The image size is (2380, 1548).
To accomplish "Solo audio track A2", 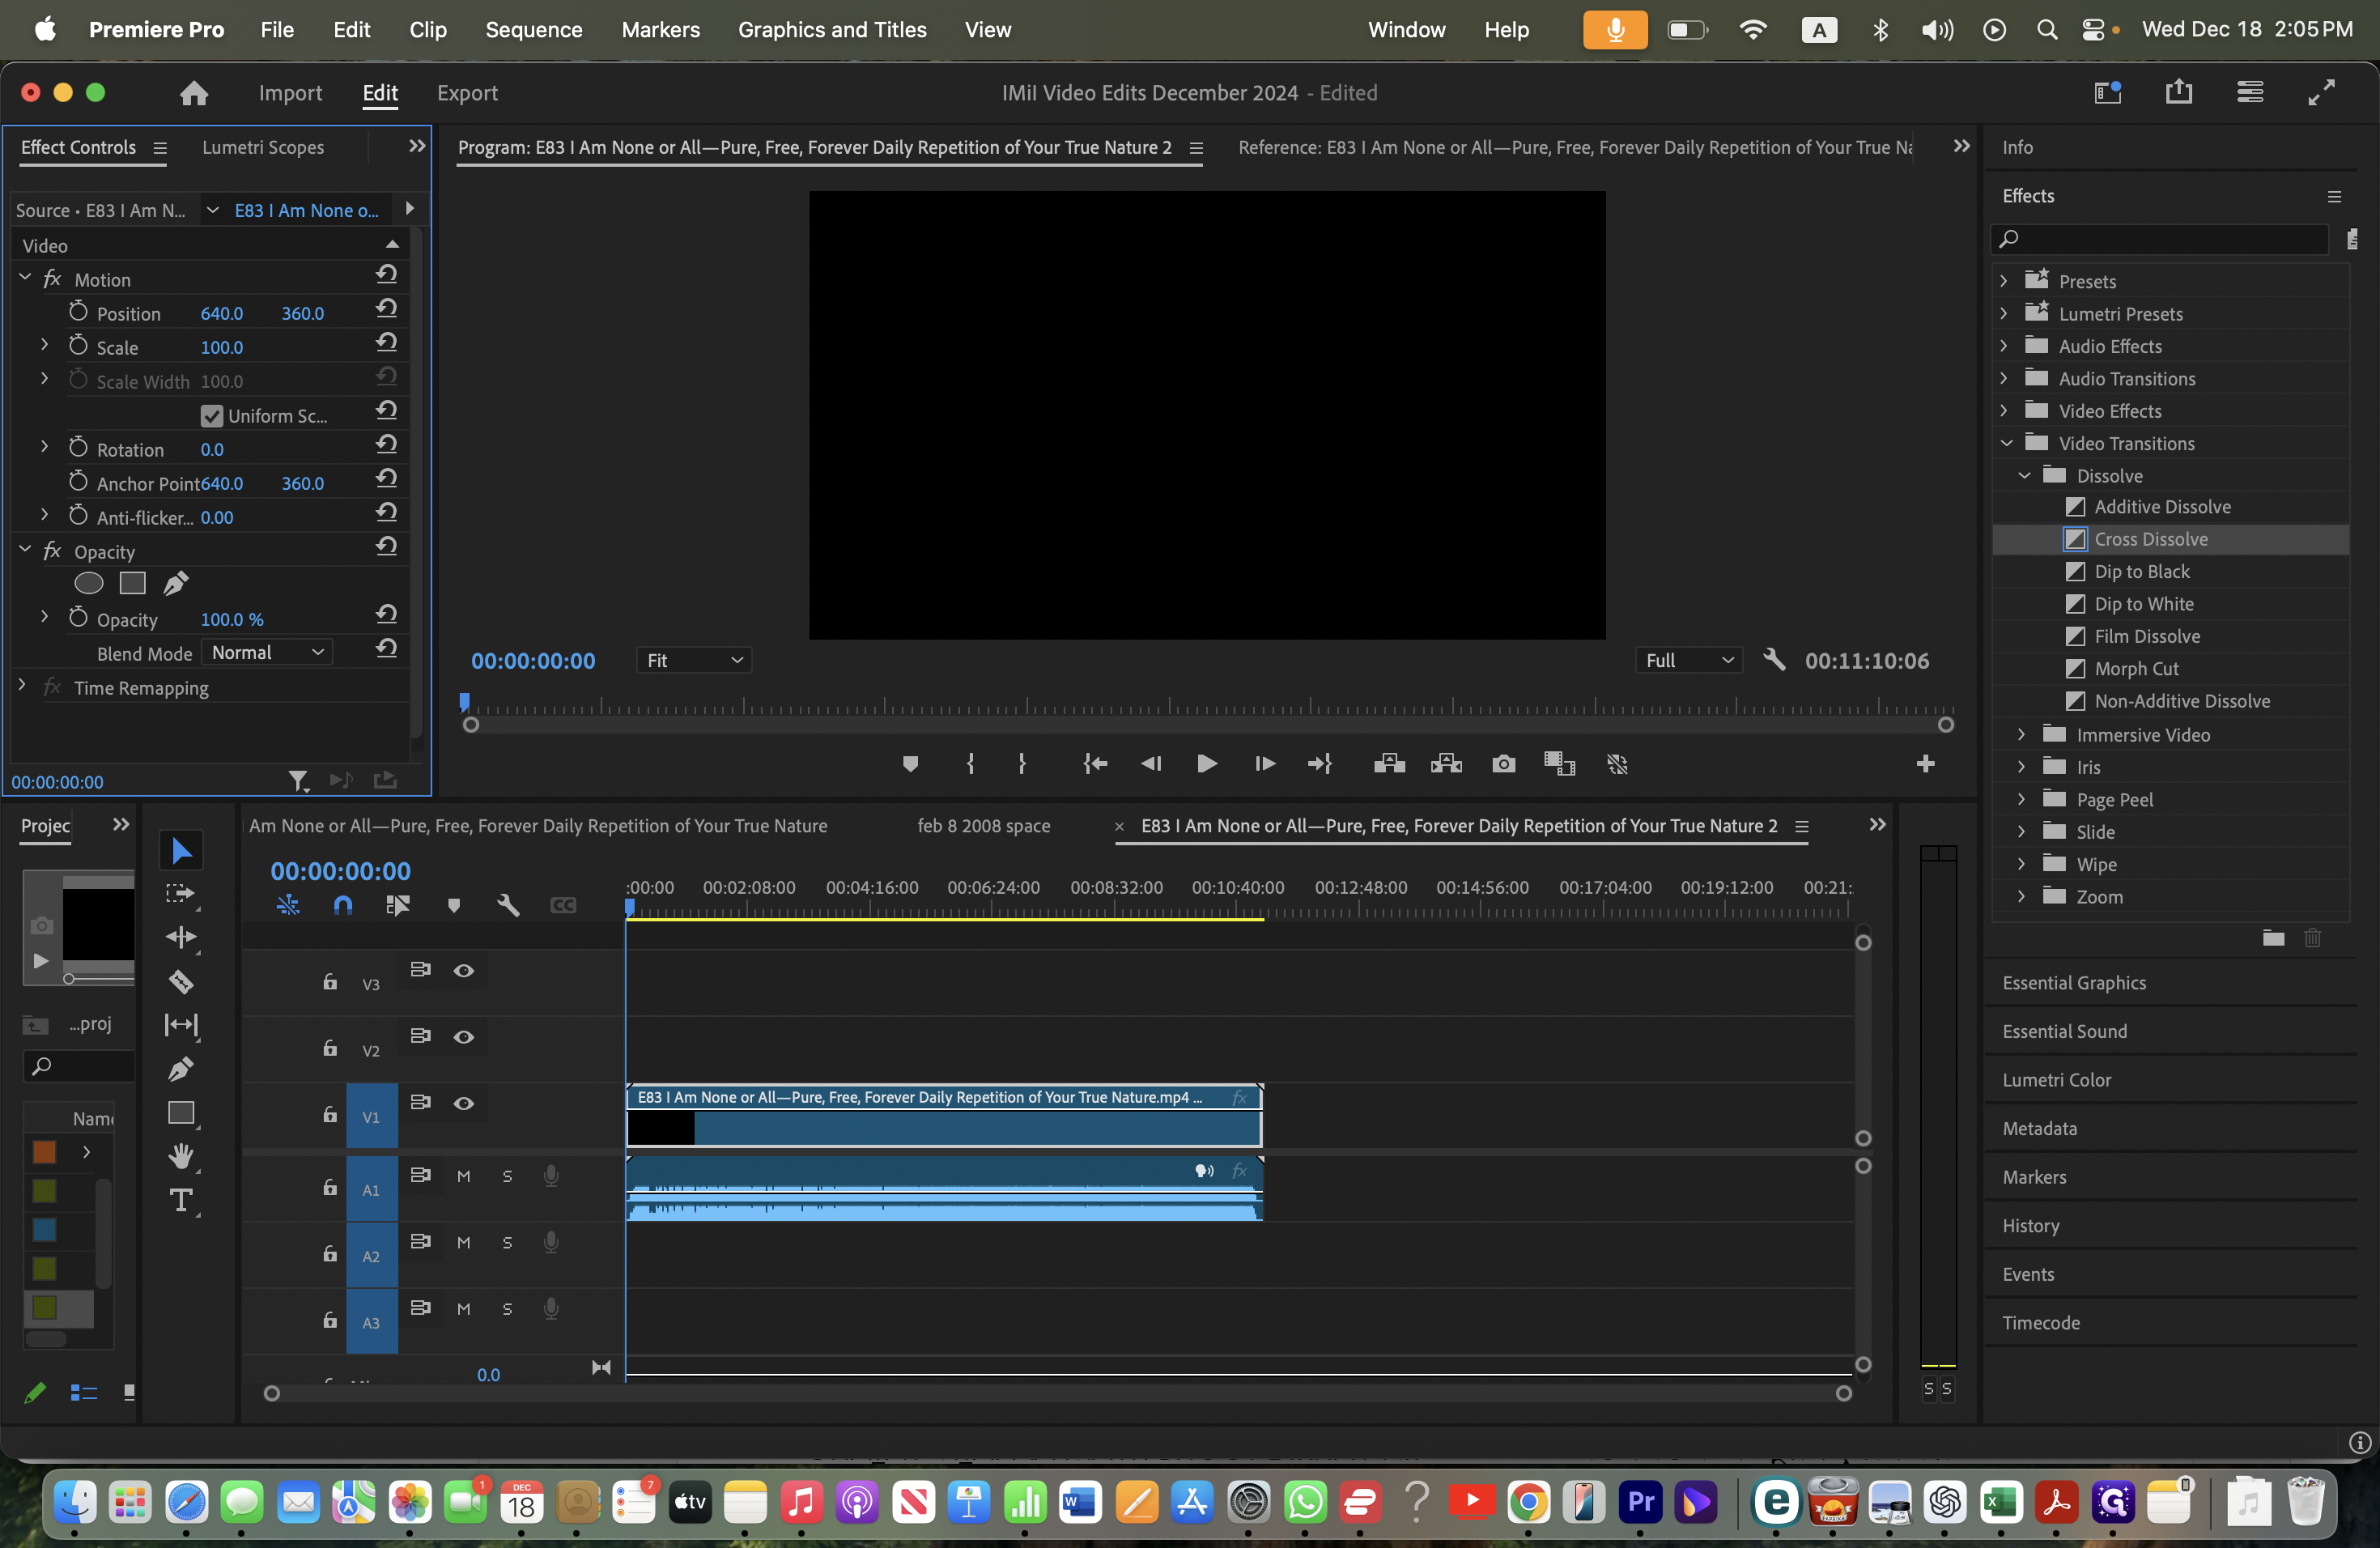I will pos(507,1242).
